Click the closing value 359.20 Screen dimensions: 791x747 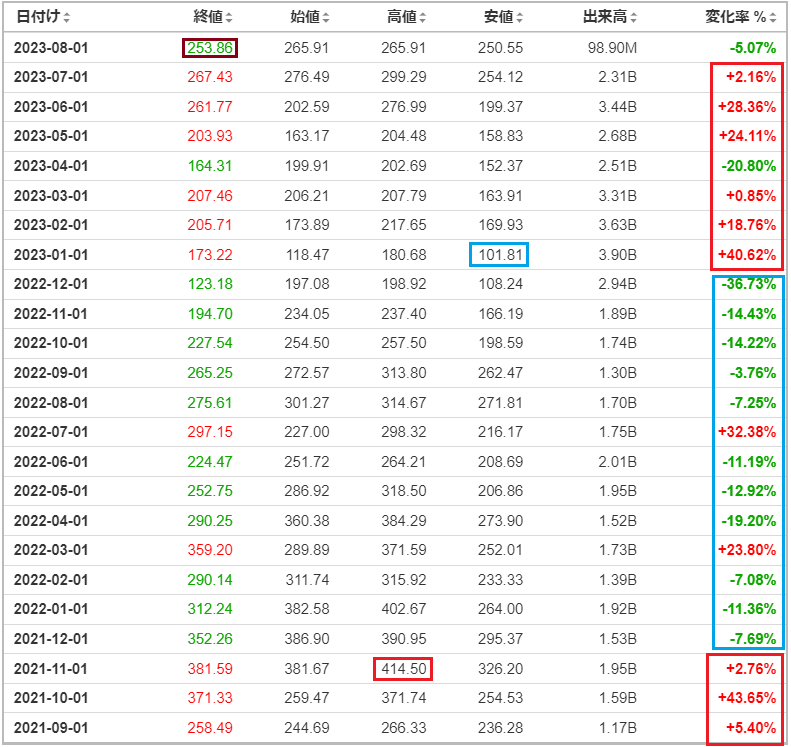pyautogui.click(x=210, y=550)
